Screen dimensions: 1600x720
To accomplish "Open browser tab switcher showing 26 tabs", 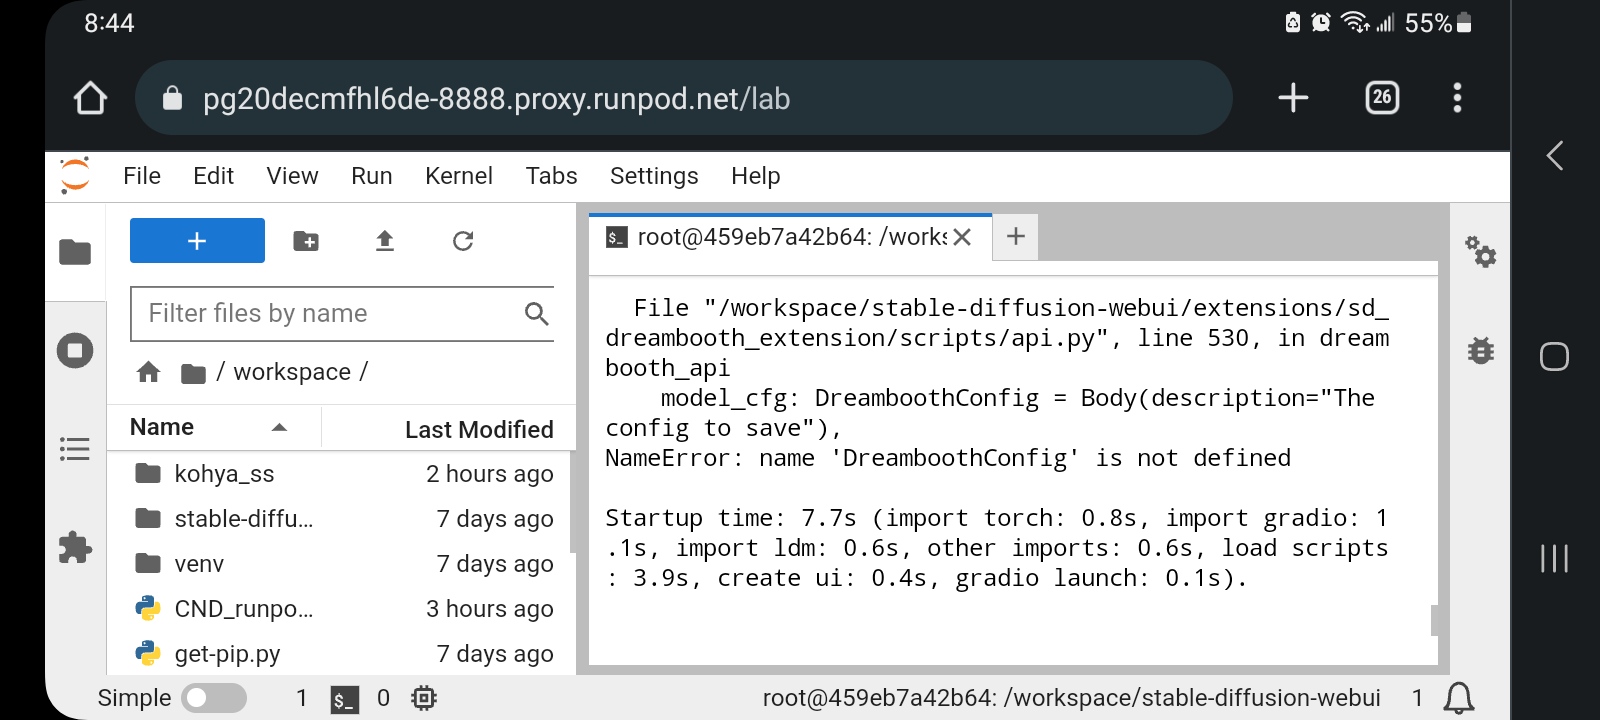I will click(1380, 97).
